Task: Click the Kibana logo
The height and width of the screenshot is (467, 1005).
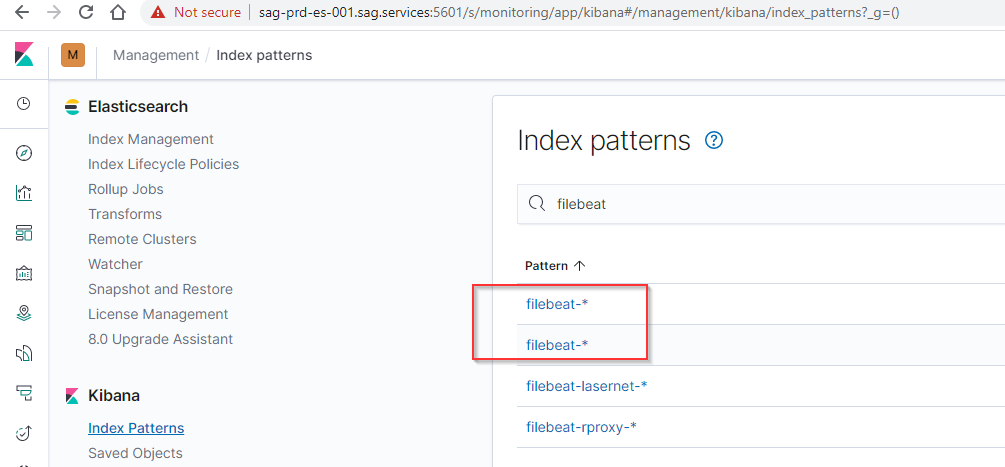Action: coord(24,55)
